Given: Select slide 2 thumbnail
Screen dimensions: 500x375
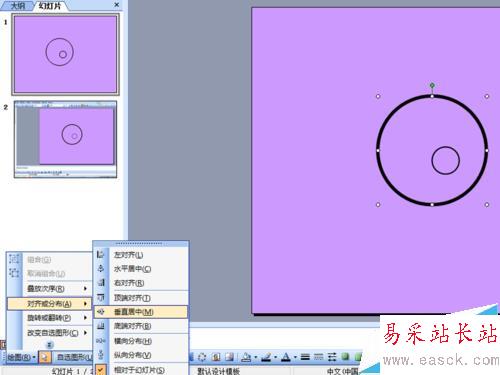Looking at the screenshot, I should pos(65,139).
